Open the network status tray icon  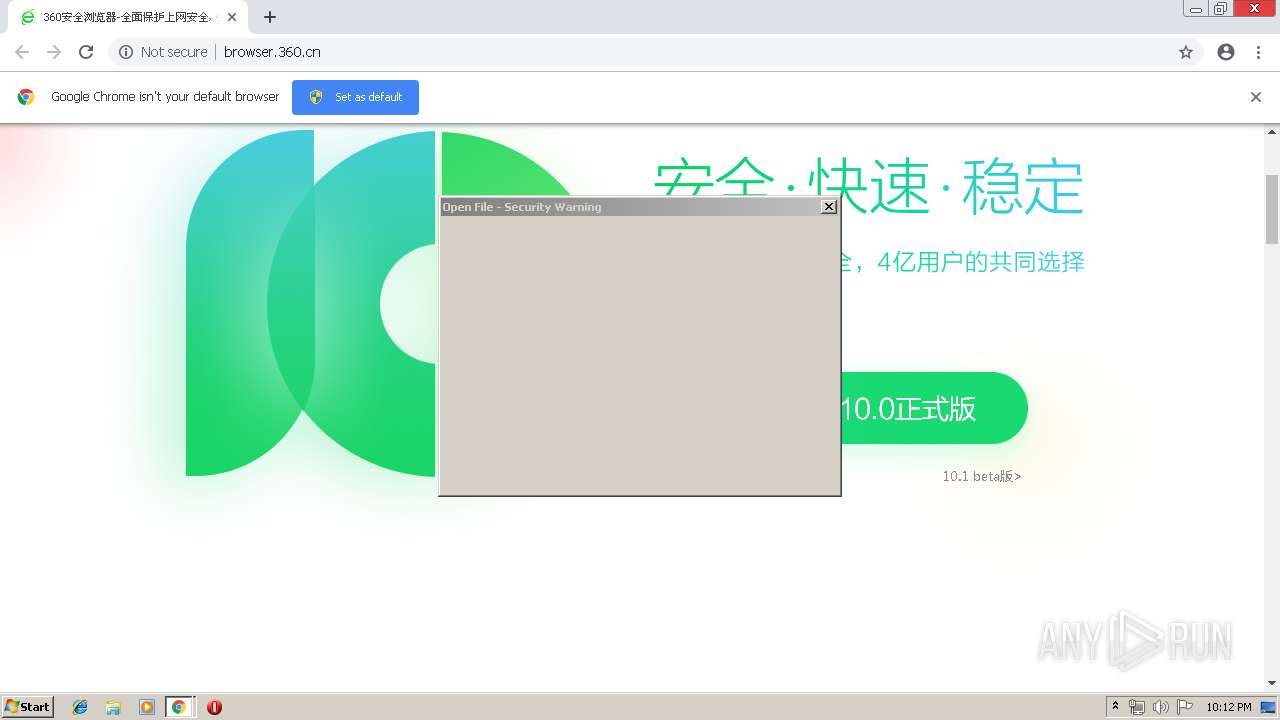1137,707
